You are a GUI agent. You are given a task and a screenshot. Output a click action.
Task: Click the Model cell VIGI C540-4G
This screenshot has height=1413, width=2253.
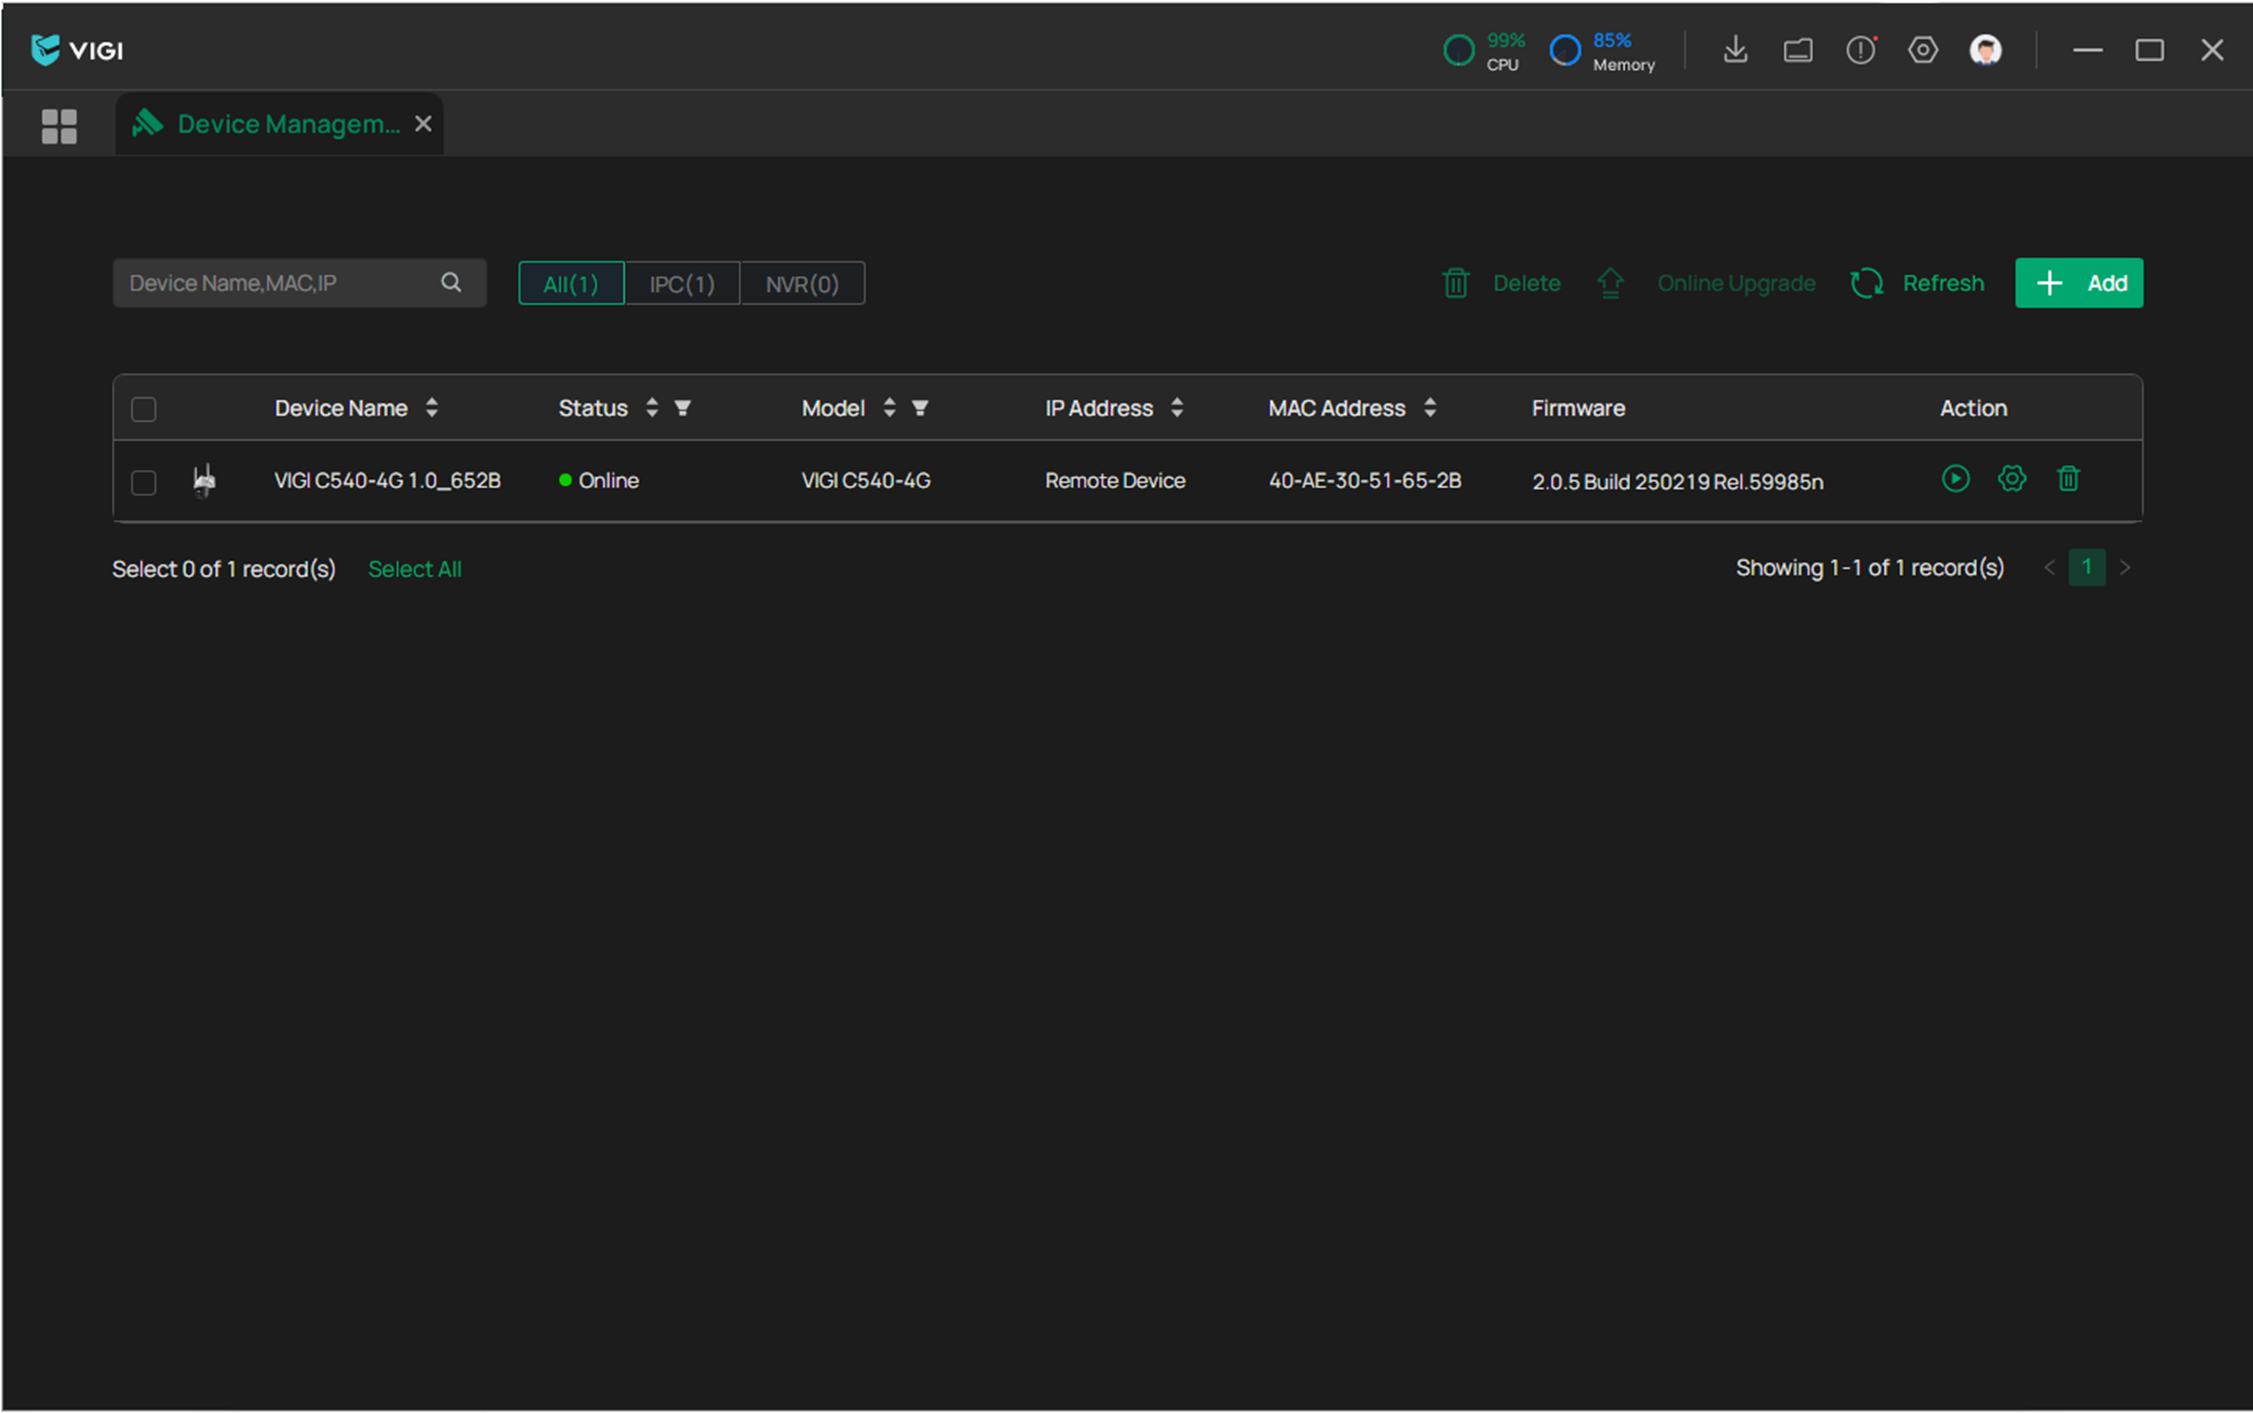(866, 481)
